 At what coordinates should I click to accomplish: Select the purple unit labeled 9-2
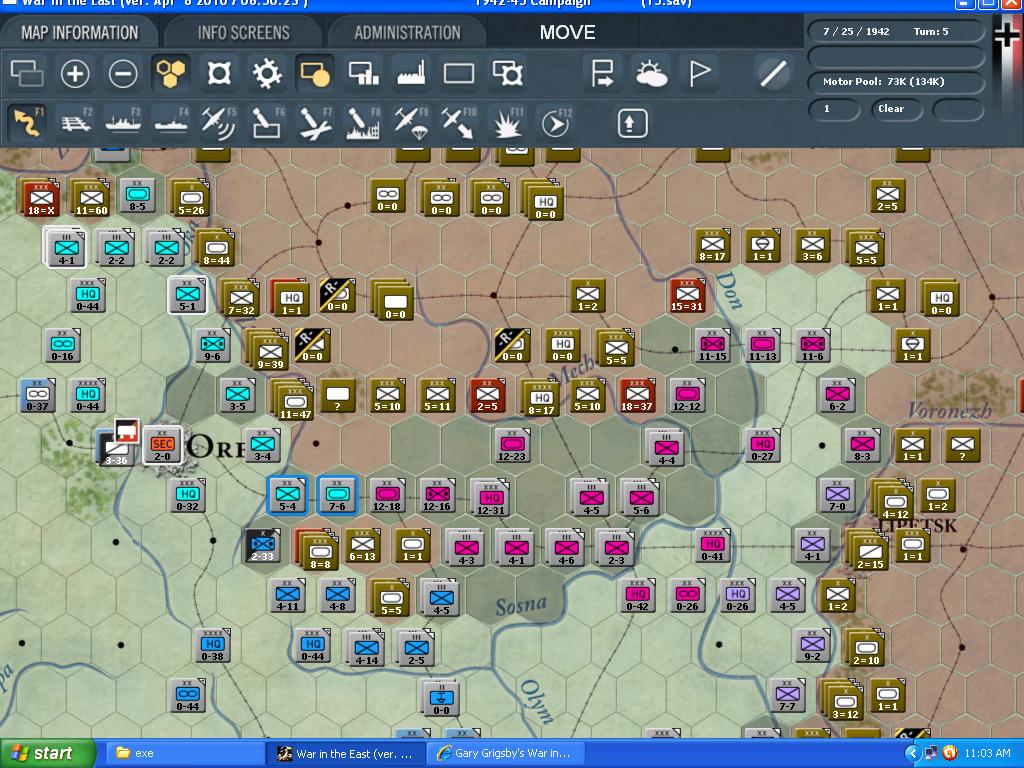(812, 646)
